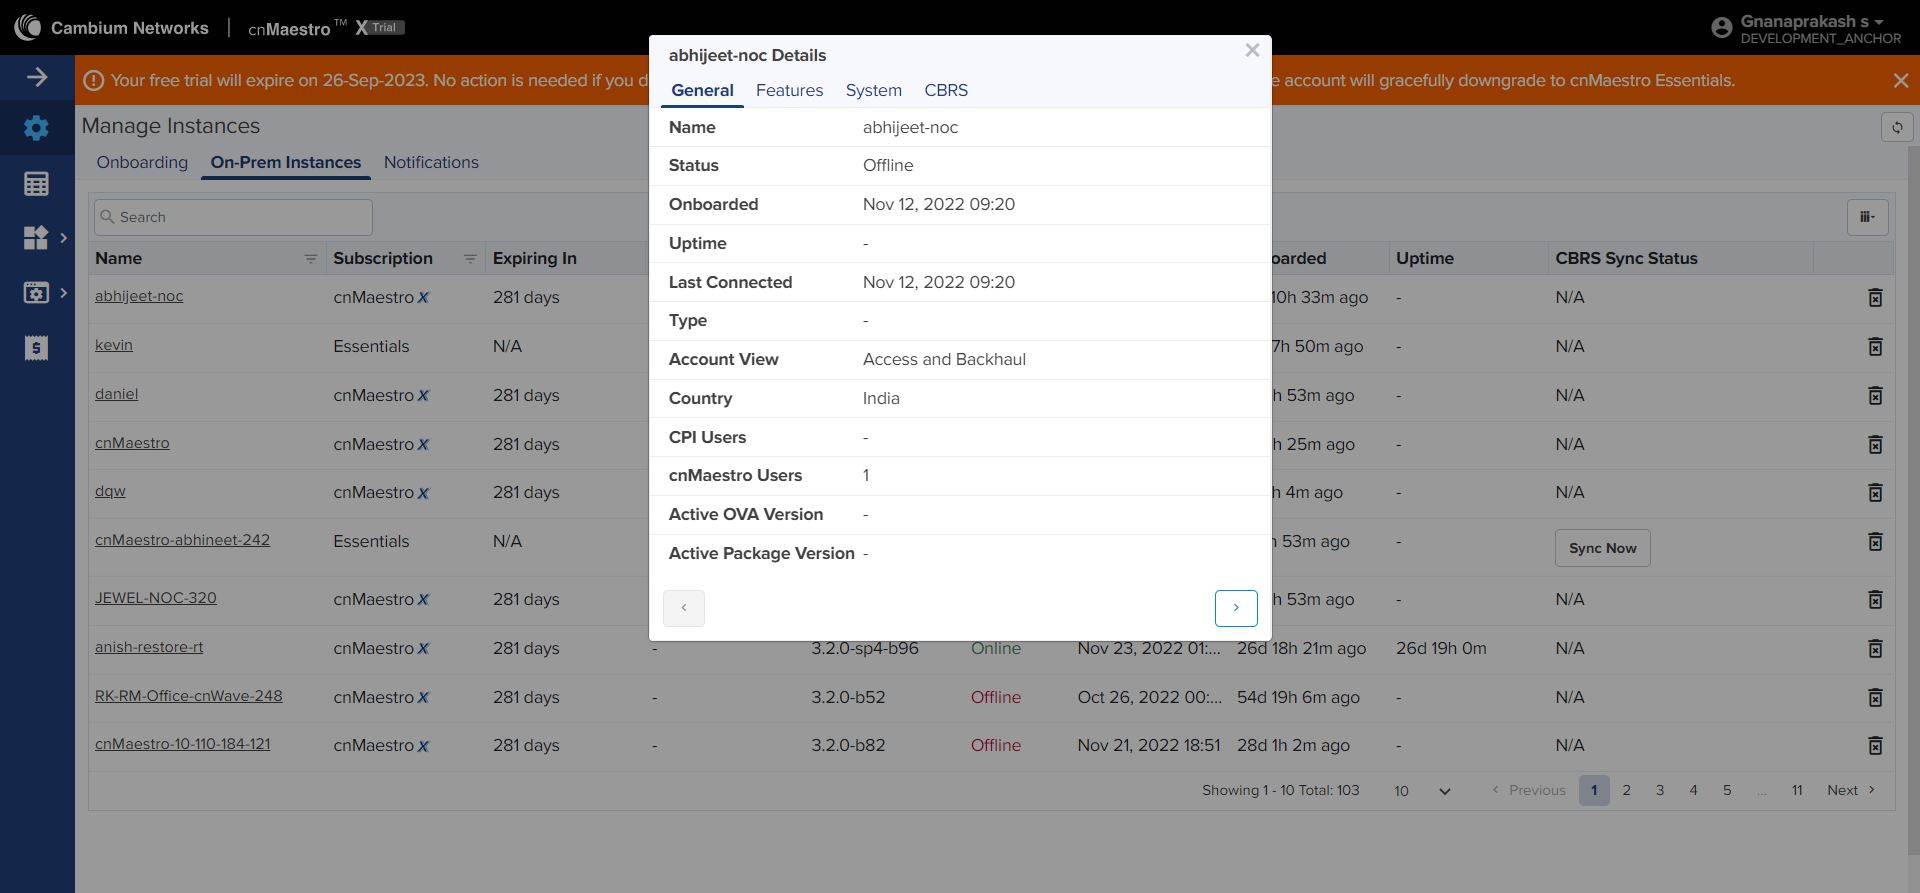The image size is (1920, 893).
Task: Open the gear settings icon in sidebar
Action: coord(36,128)
